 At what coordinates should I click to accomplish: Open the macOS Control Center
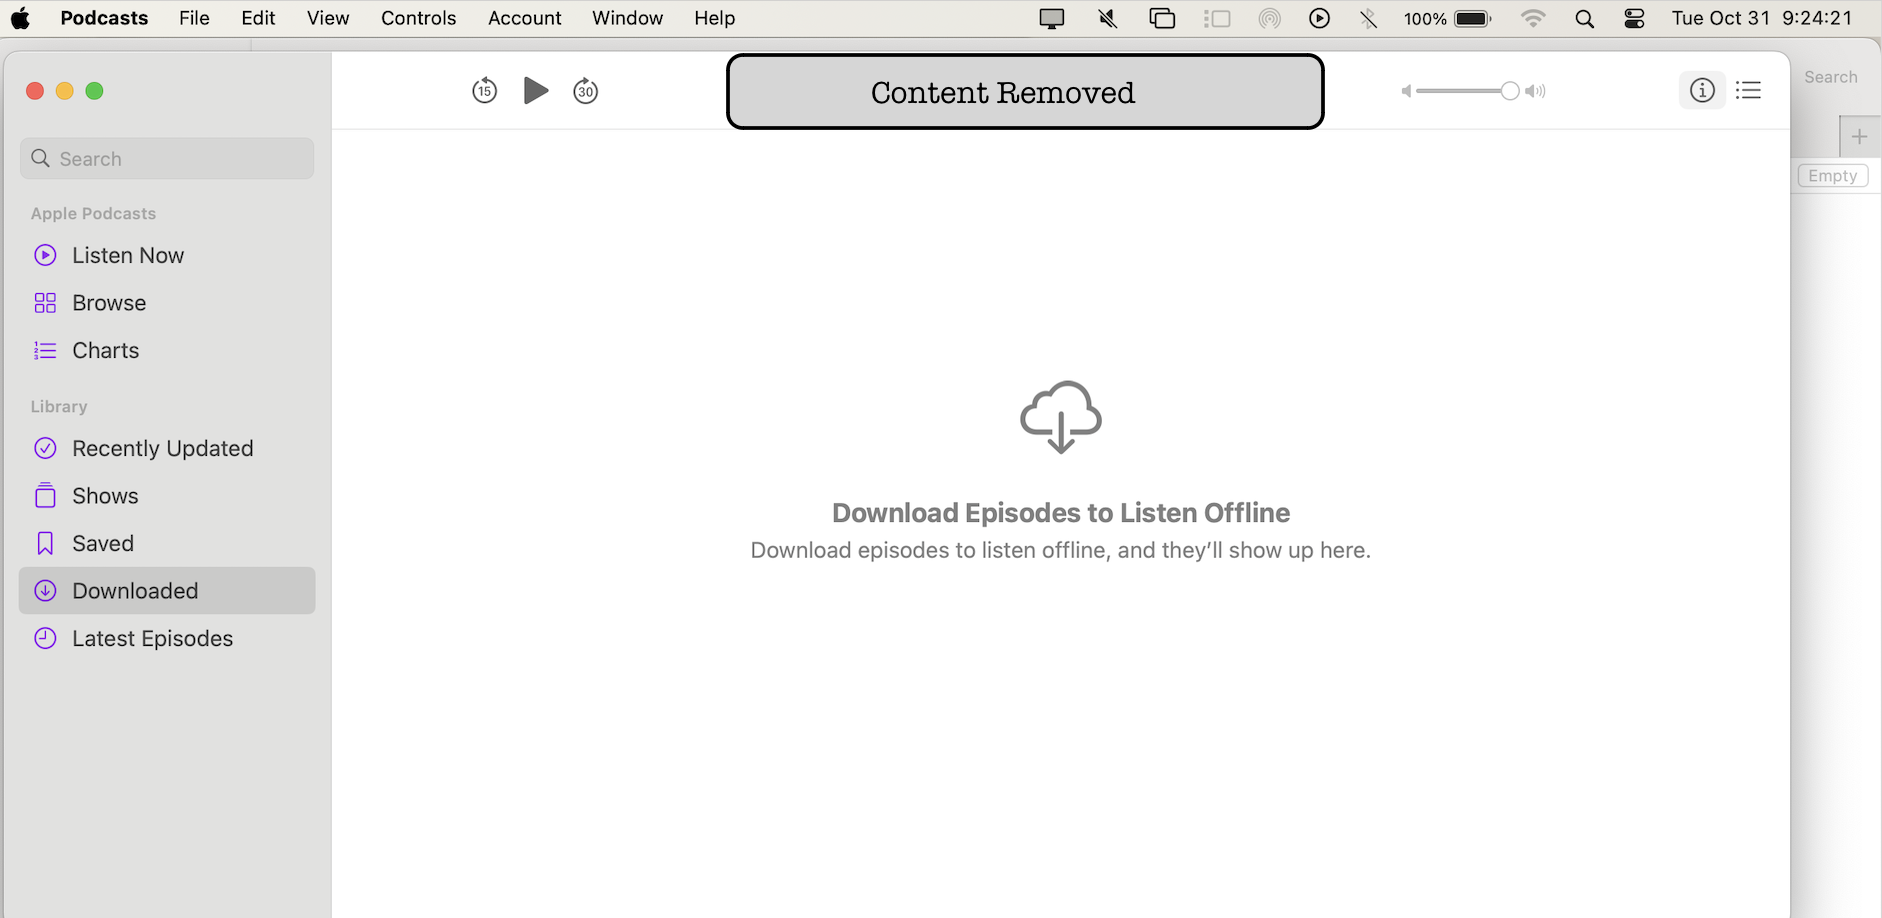click(1634, 17)
